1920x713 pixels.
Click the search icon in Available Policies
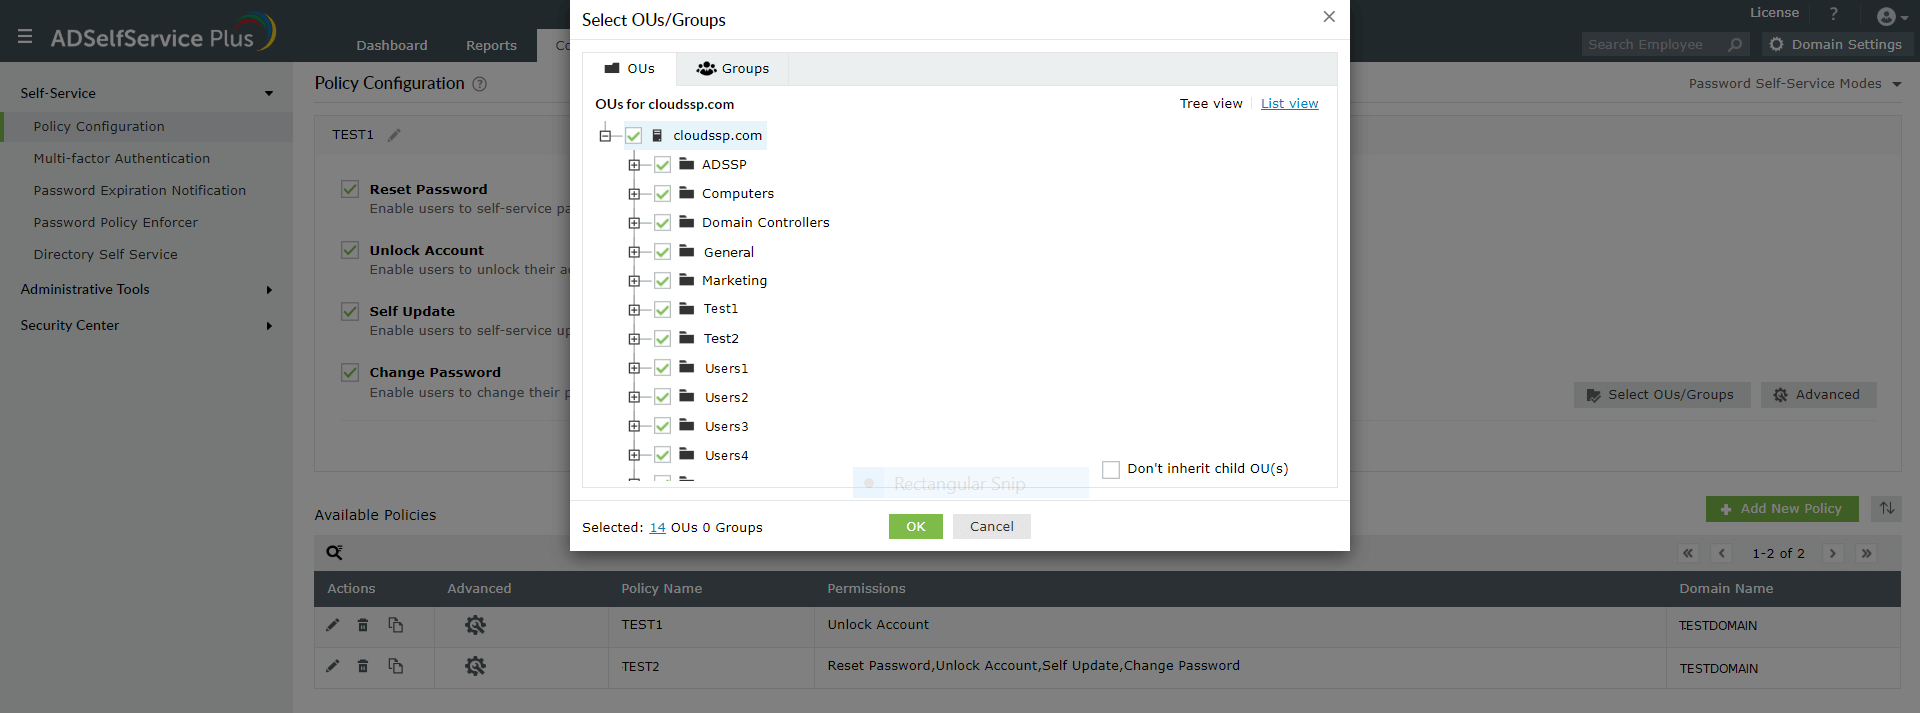(334, 552)
